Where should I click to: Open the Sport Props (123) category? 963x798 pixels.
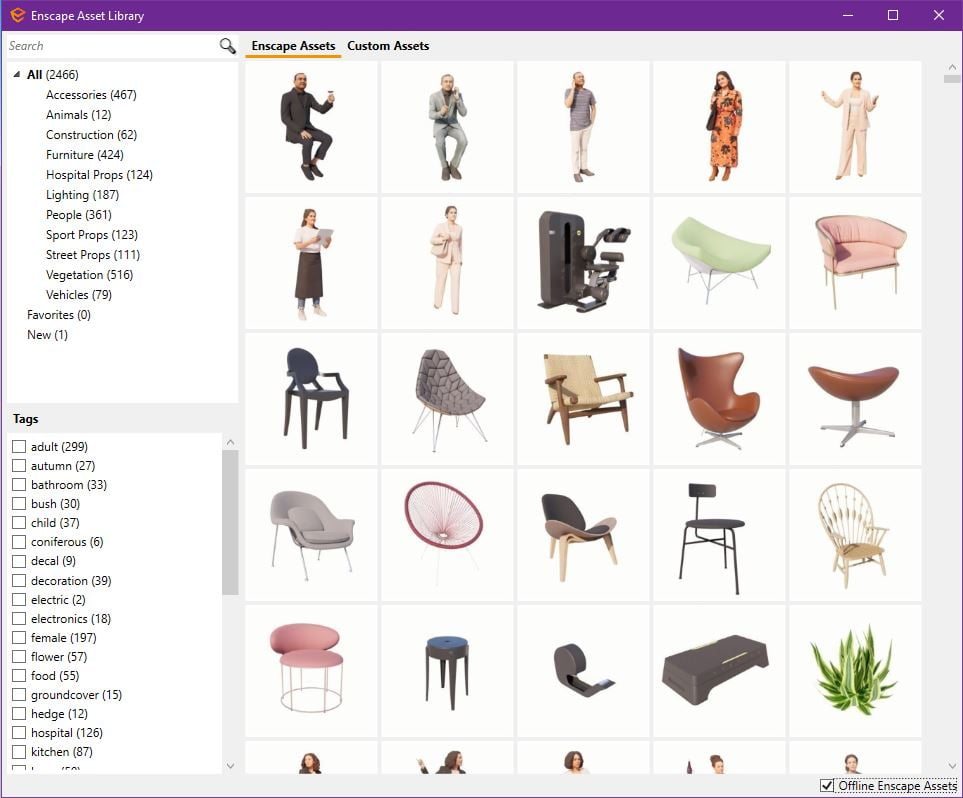coord(92,235)
